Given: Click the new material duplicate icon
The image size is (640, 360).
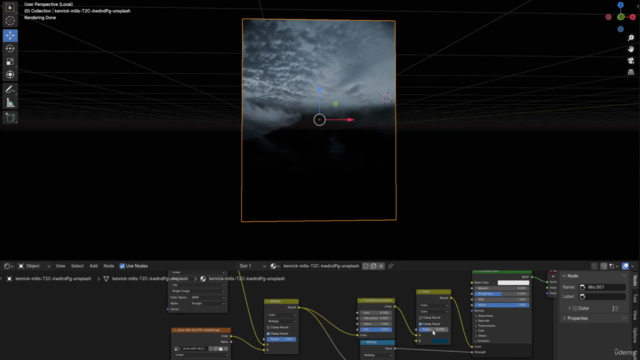Looking at the screenshot, I should point(373,266).
